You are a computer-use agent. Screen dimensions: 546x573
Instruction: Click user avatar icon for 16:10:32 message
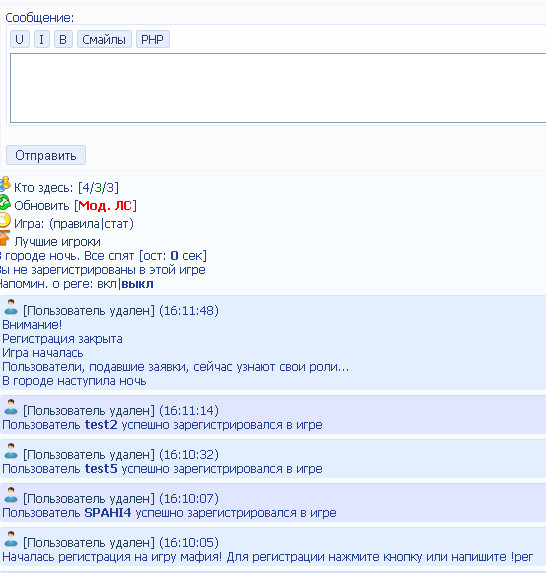(x=11, y=451)
